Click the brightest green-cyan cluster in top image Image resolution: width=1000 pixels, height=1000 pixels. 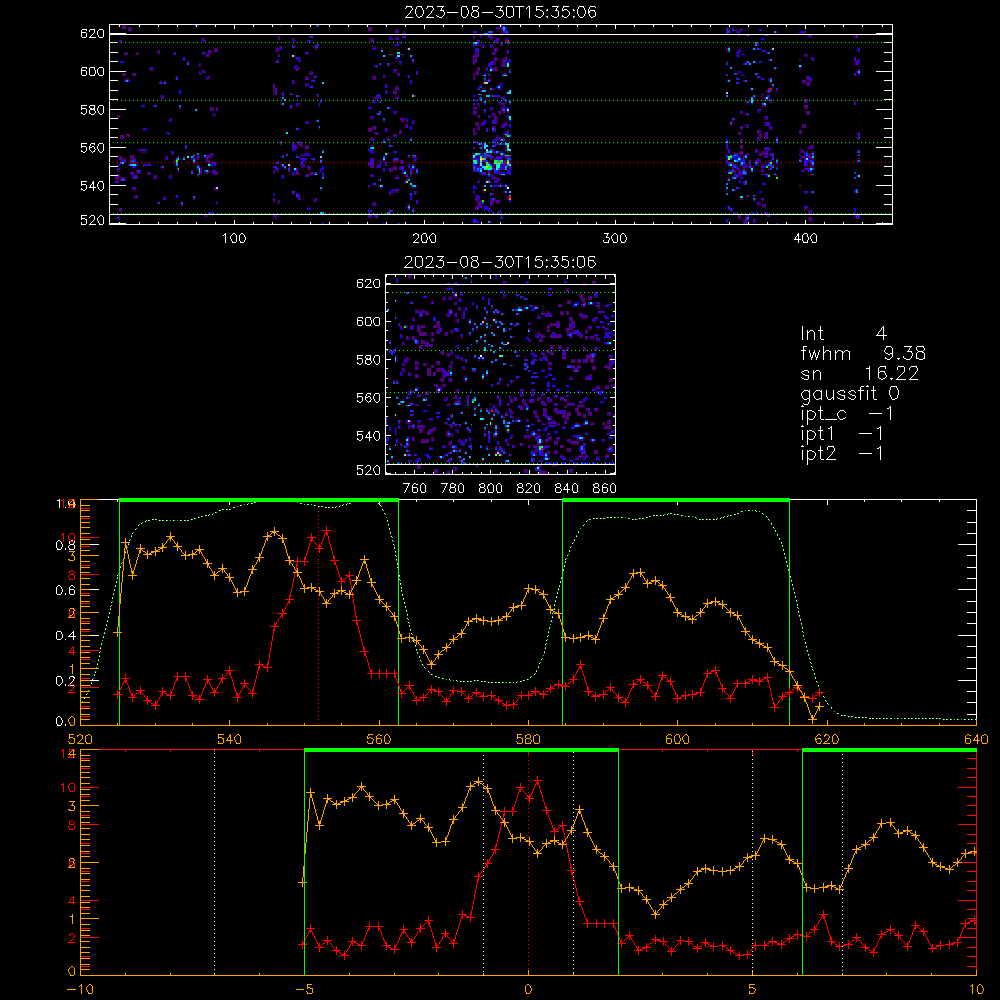coord(492,163)
